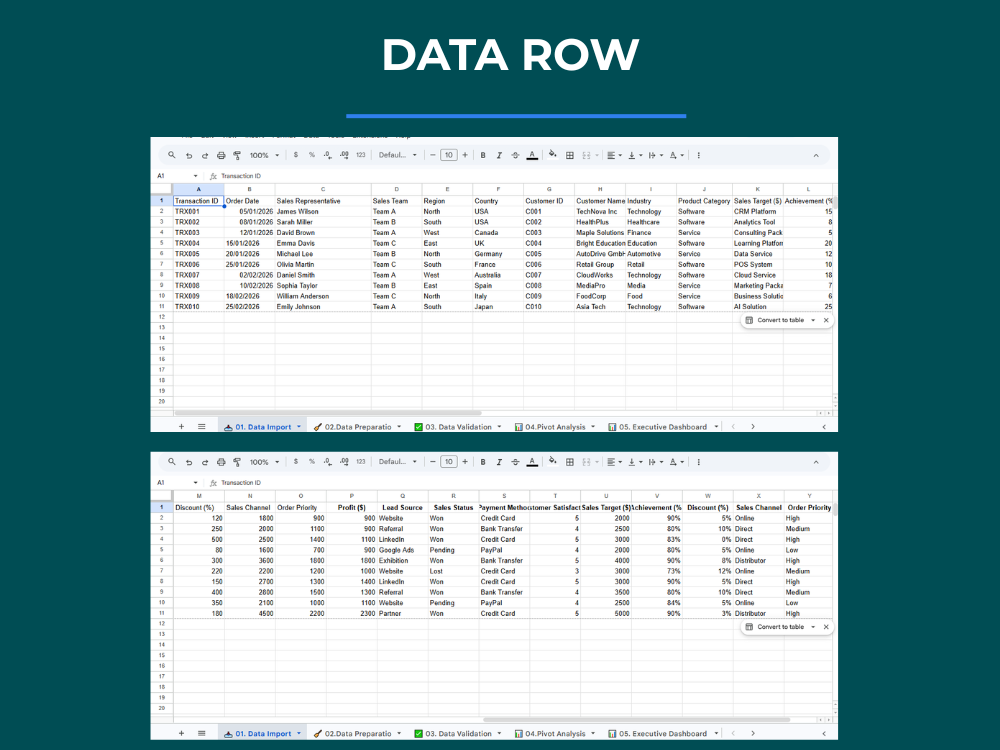This screenshot has width=1000, height=750.
Task: Open horizontal align dropdown in the upper toolbar
Action: pos(615,155)
